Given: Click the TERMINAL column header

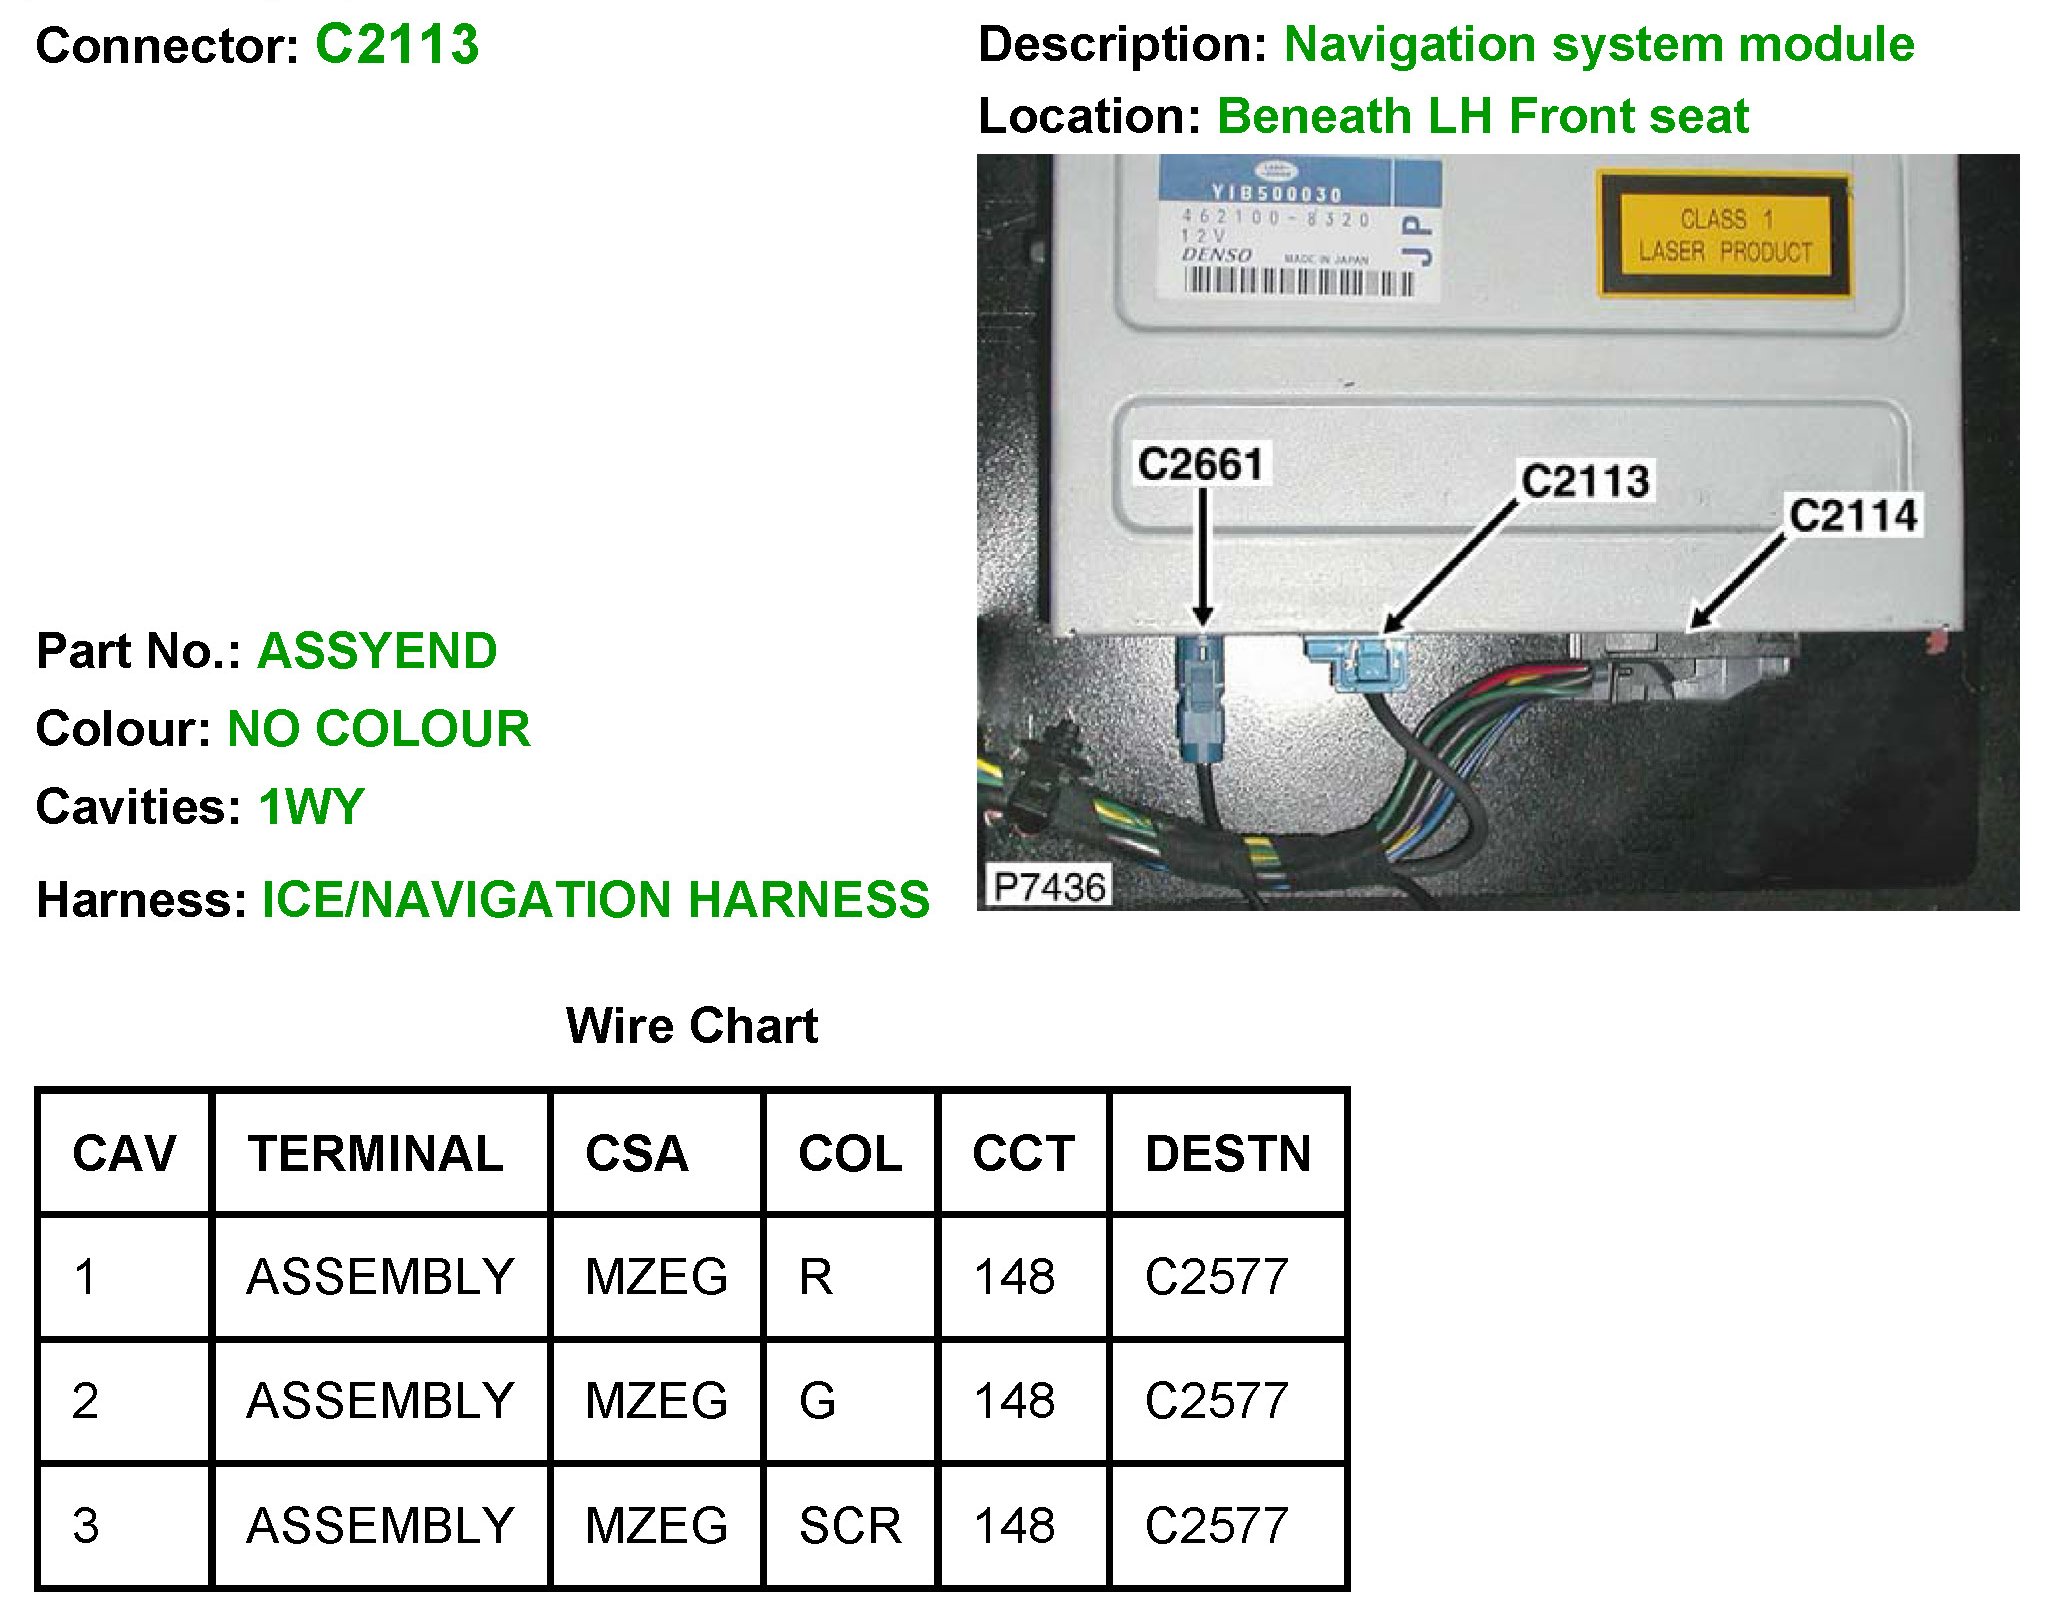Looking at the screenshot, I should 376,1153.
